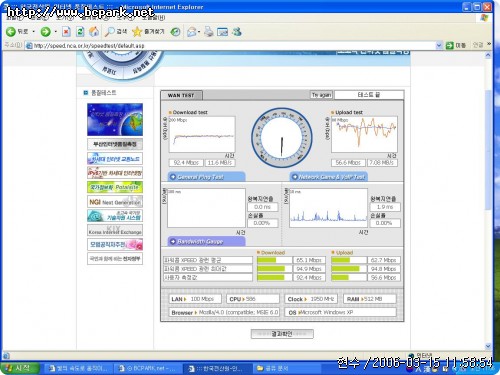Go to the home page via Home icon
500x375 pixels.
pyautogui.click(x=94, y=32)
